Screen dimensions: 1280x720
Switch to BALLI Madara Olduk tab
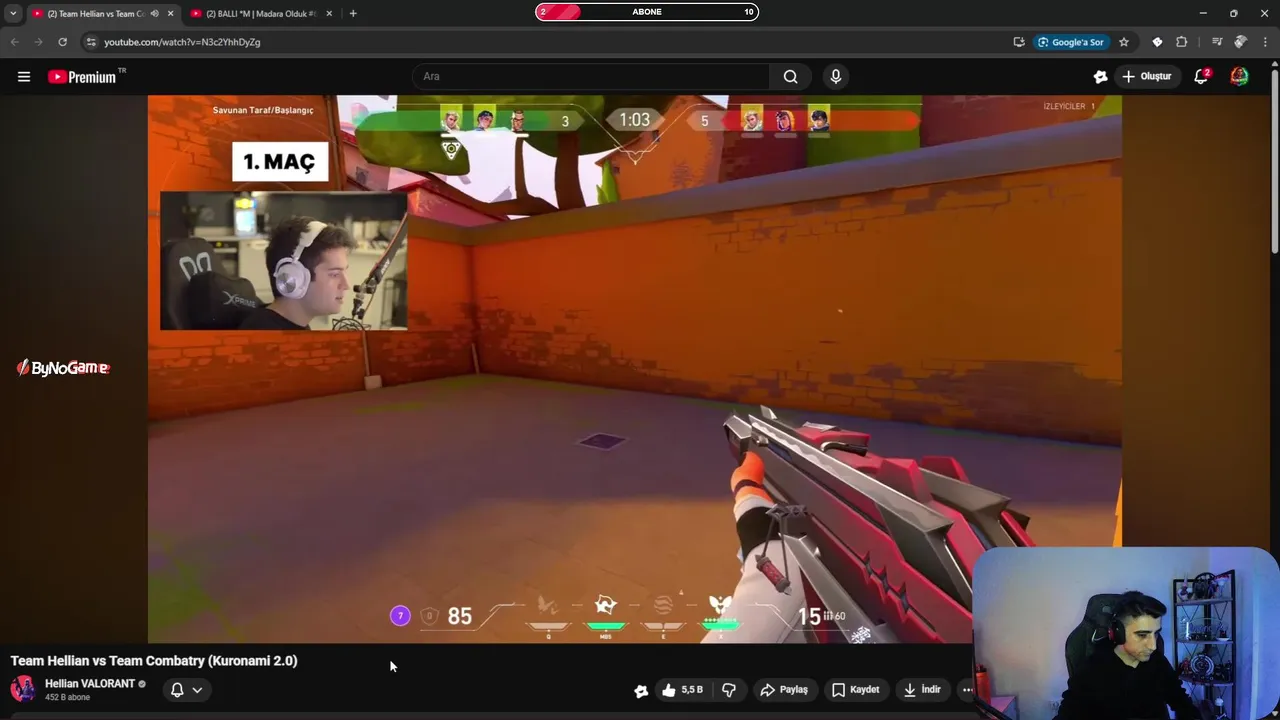click(x=260, y=13)
